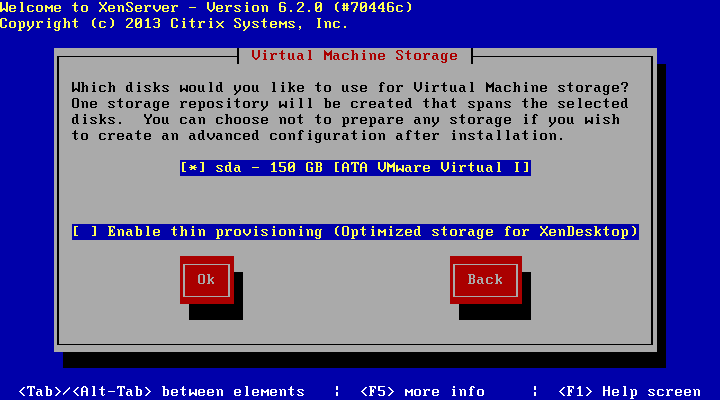Click the "Help screen" words in the footer
This screenshot has width=720, height=400.
coord(652,391)
